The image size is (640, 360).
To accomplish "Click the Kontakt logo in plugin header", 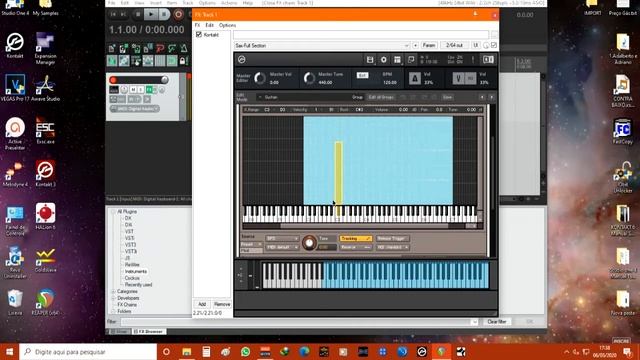I will pyautogui.click(x=242, y=60).
